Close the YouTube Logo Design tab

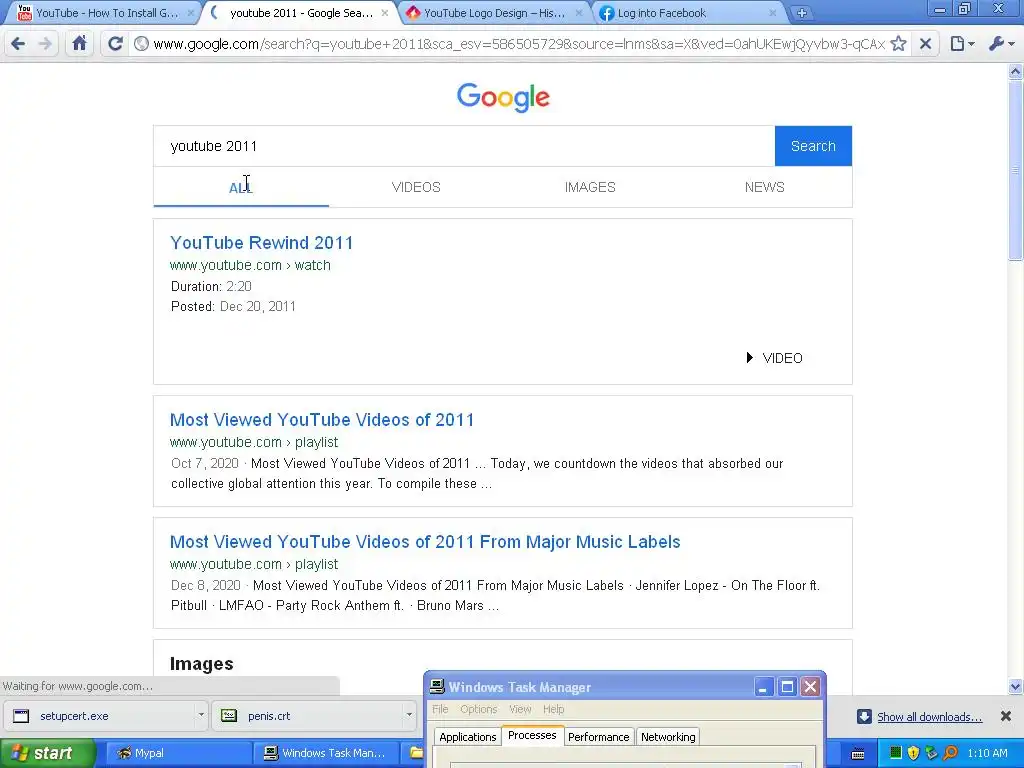(579, 13)
